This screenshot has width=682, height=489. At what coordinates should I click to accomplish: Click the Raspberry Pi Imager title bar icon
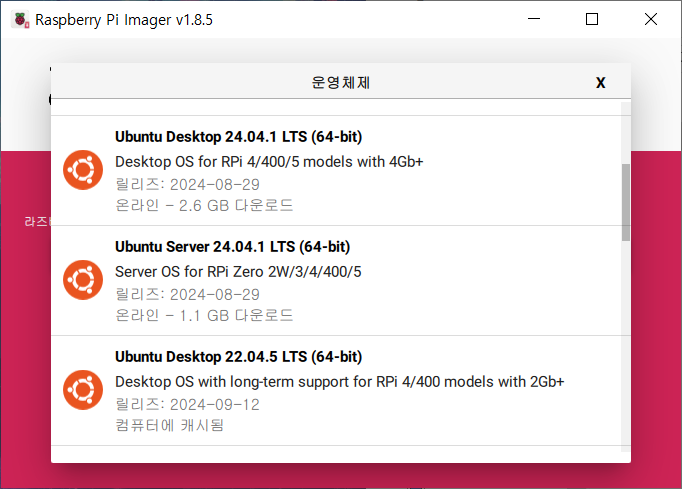(20, 20)
